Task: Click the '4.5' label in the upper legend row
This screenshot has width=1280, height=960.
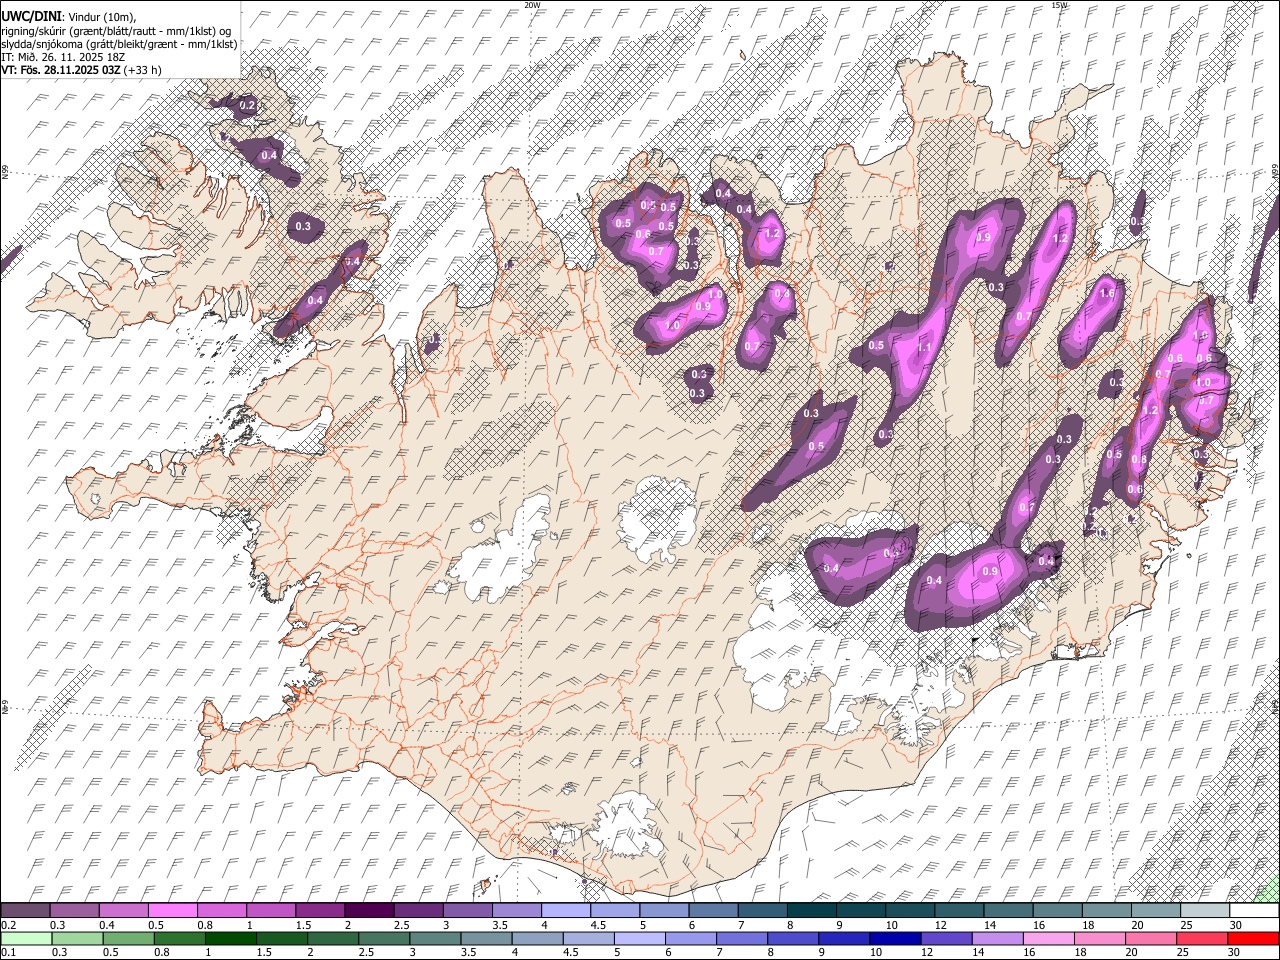Action: [x=598, y=925]
